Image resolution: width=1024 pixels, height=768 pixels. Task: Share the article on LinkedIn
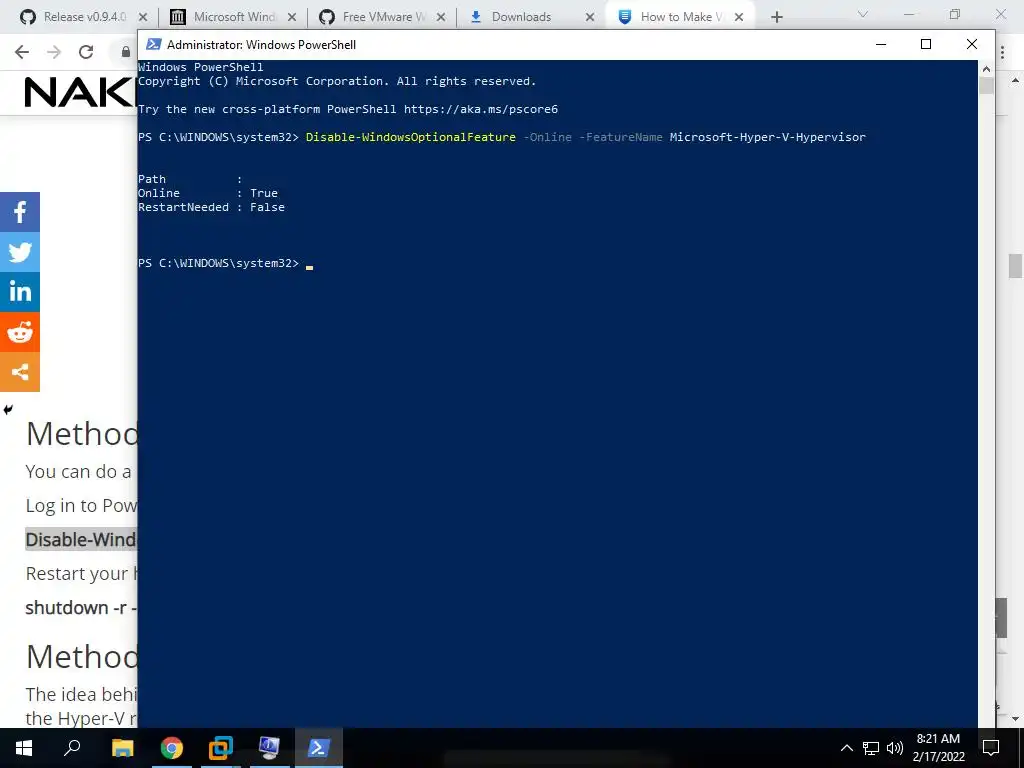click(x=20, y=292)
